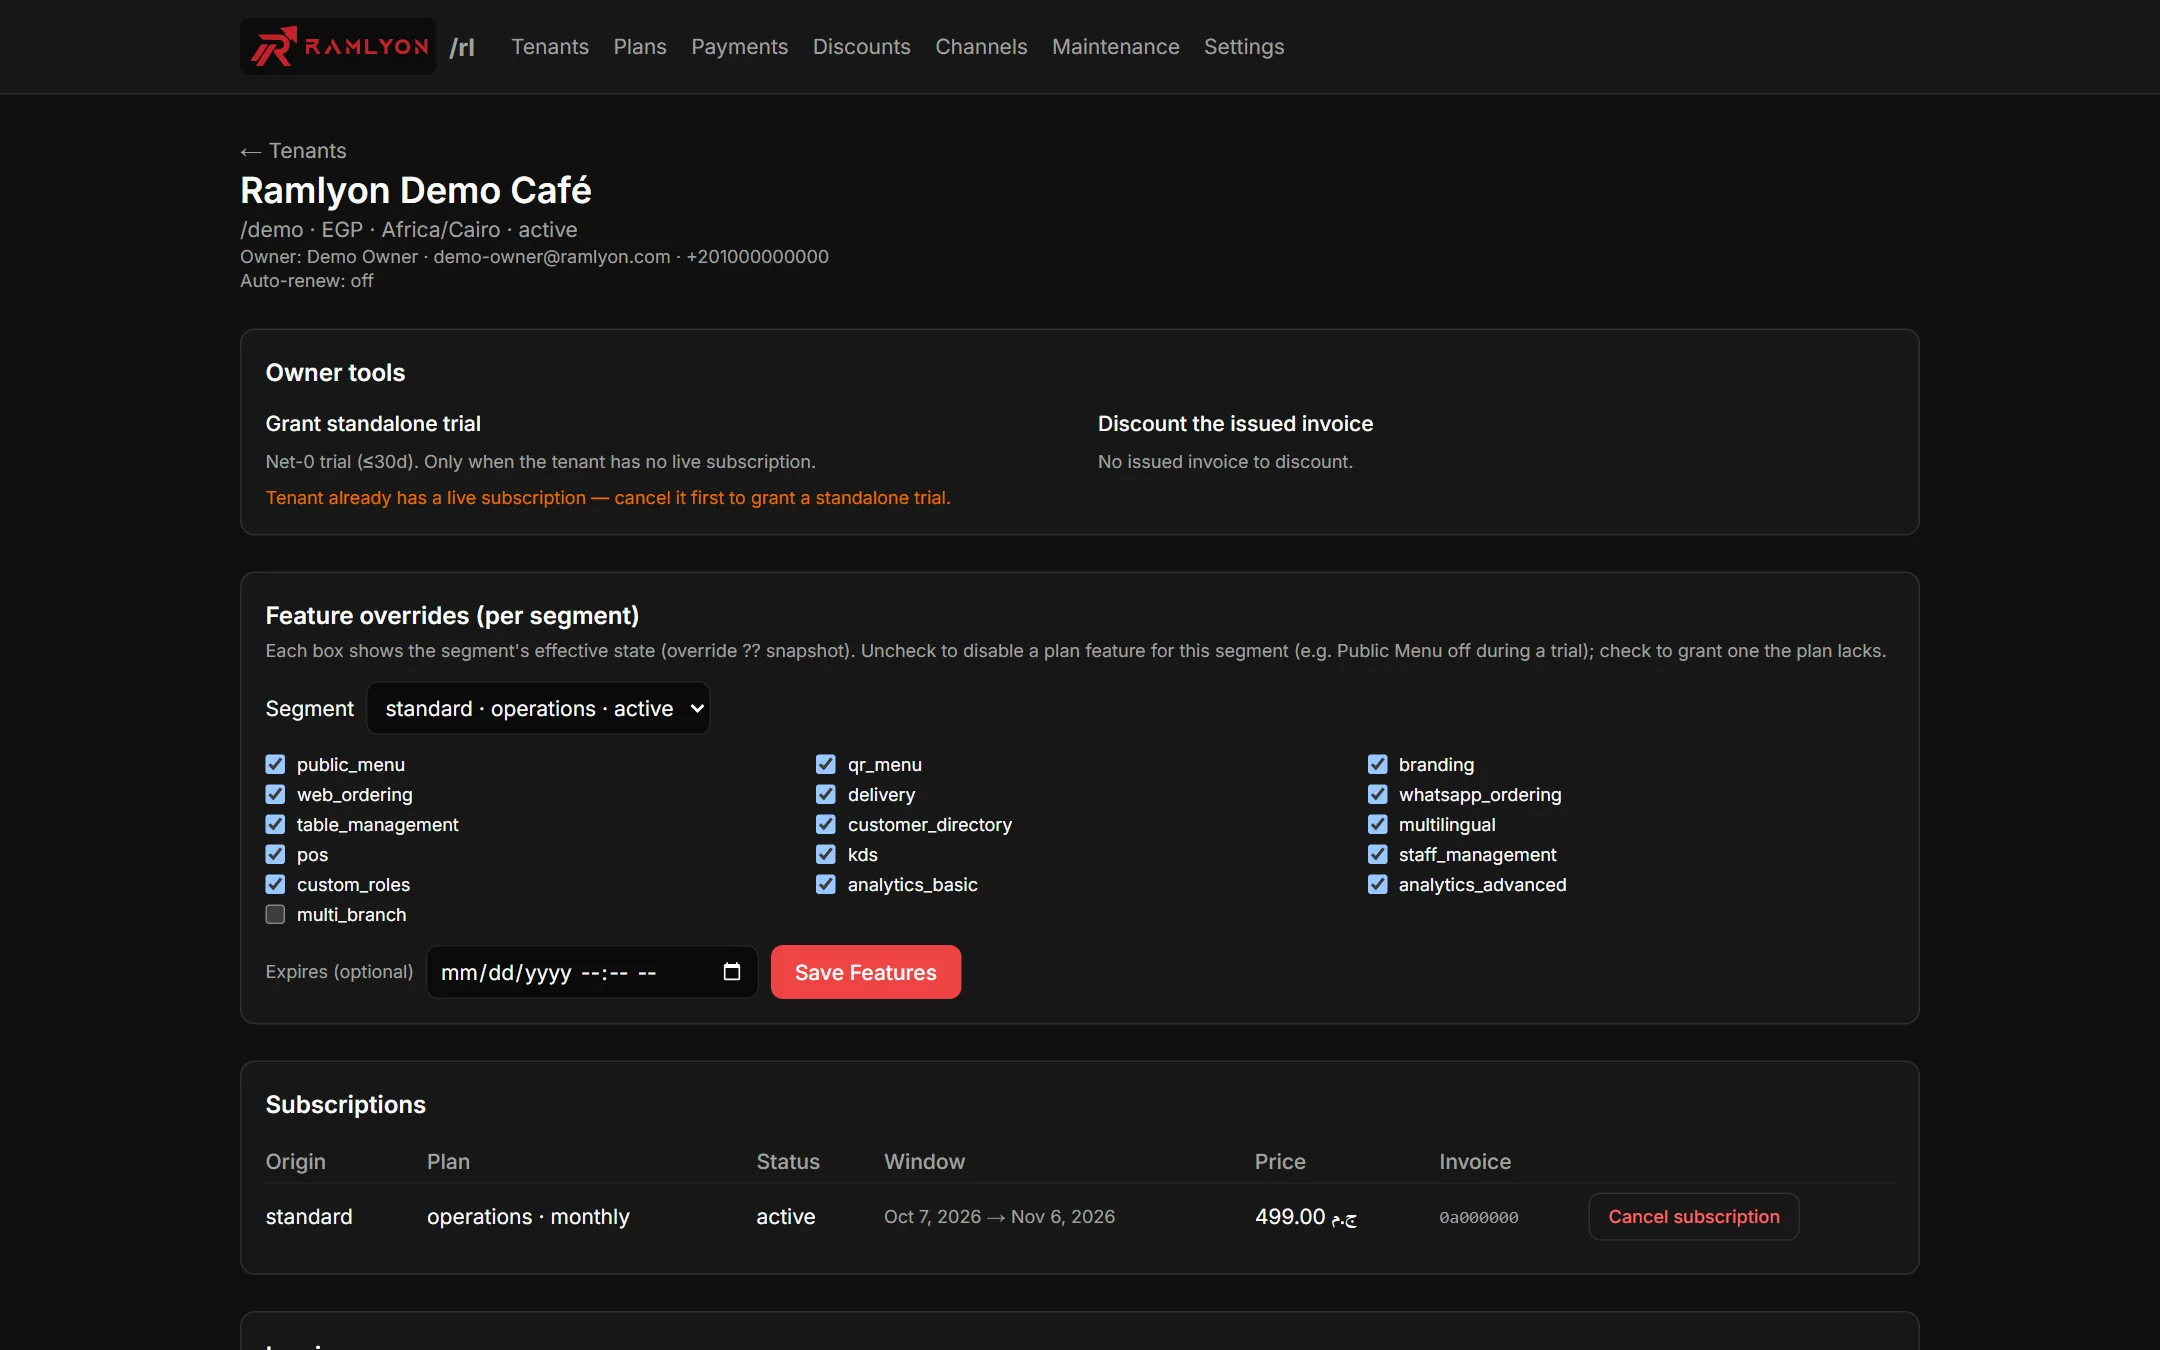Click the Ramlyon Demo Café heading
This screenshot has width=2160, height=1350.
click(x=416, y=190)
